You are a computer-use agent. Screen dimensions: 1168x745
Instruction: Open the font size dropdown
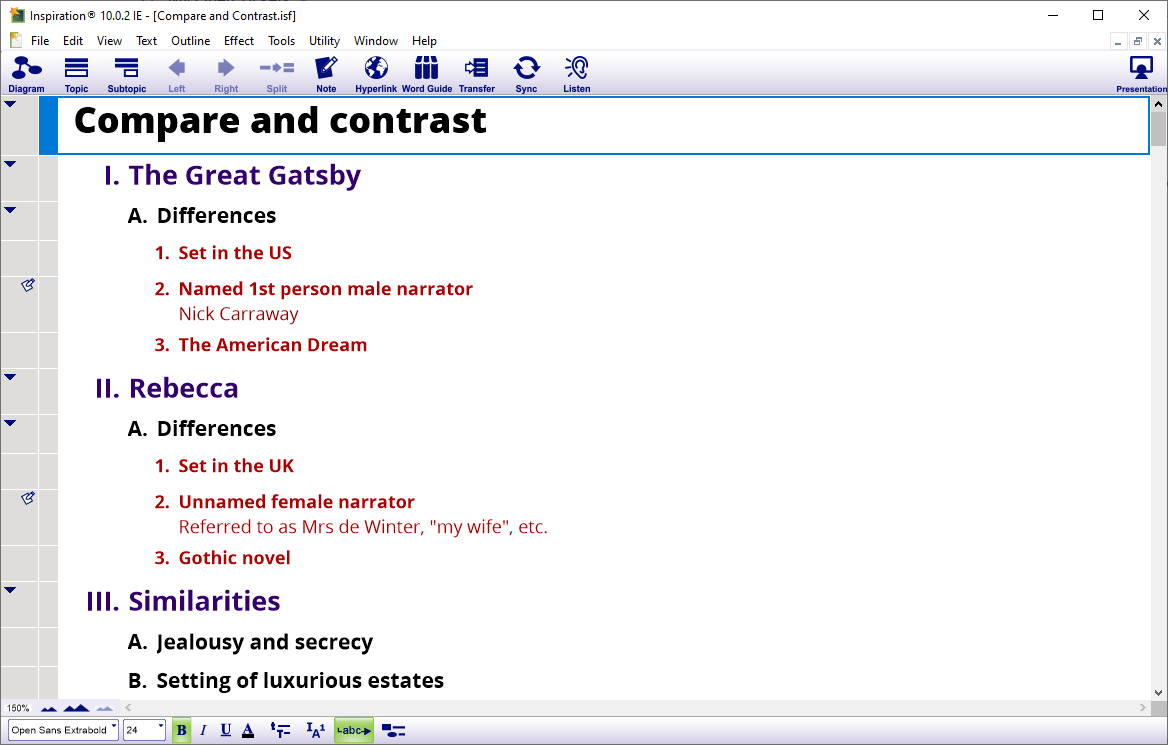[160, 724]
